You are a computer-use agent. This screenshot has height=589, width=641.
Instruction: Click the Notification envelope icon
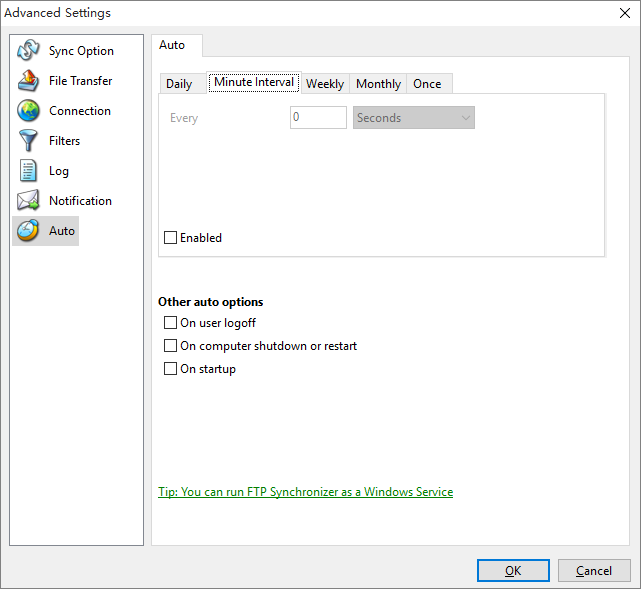click(x=28, y=200)
